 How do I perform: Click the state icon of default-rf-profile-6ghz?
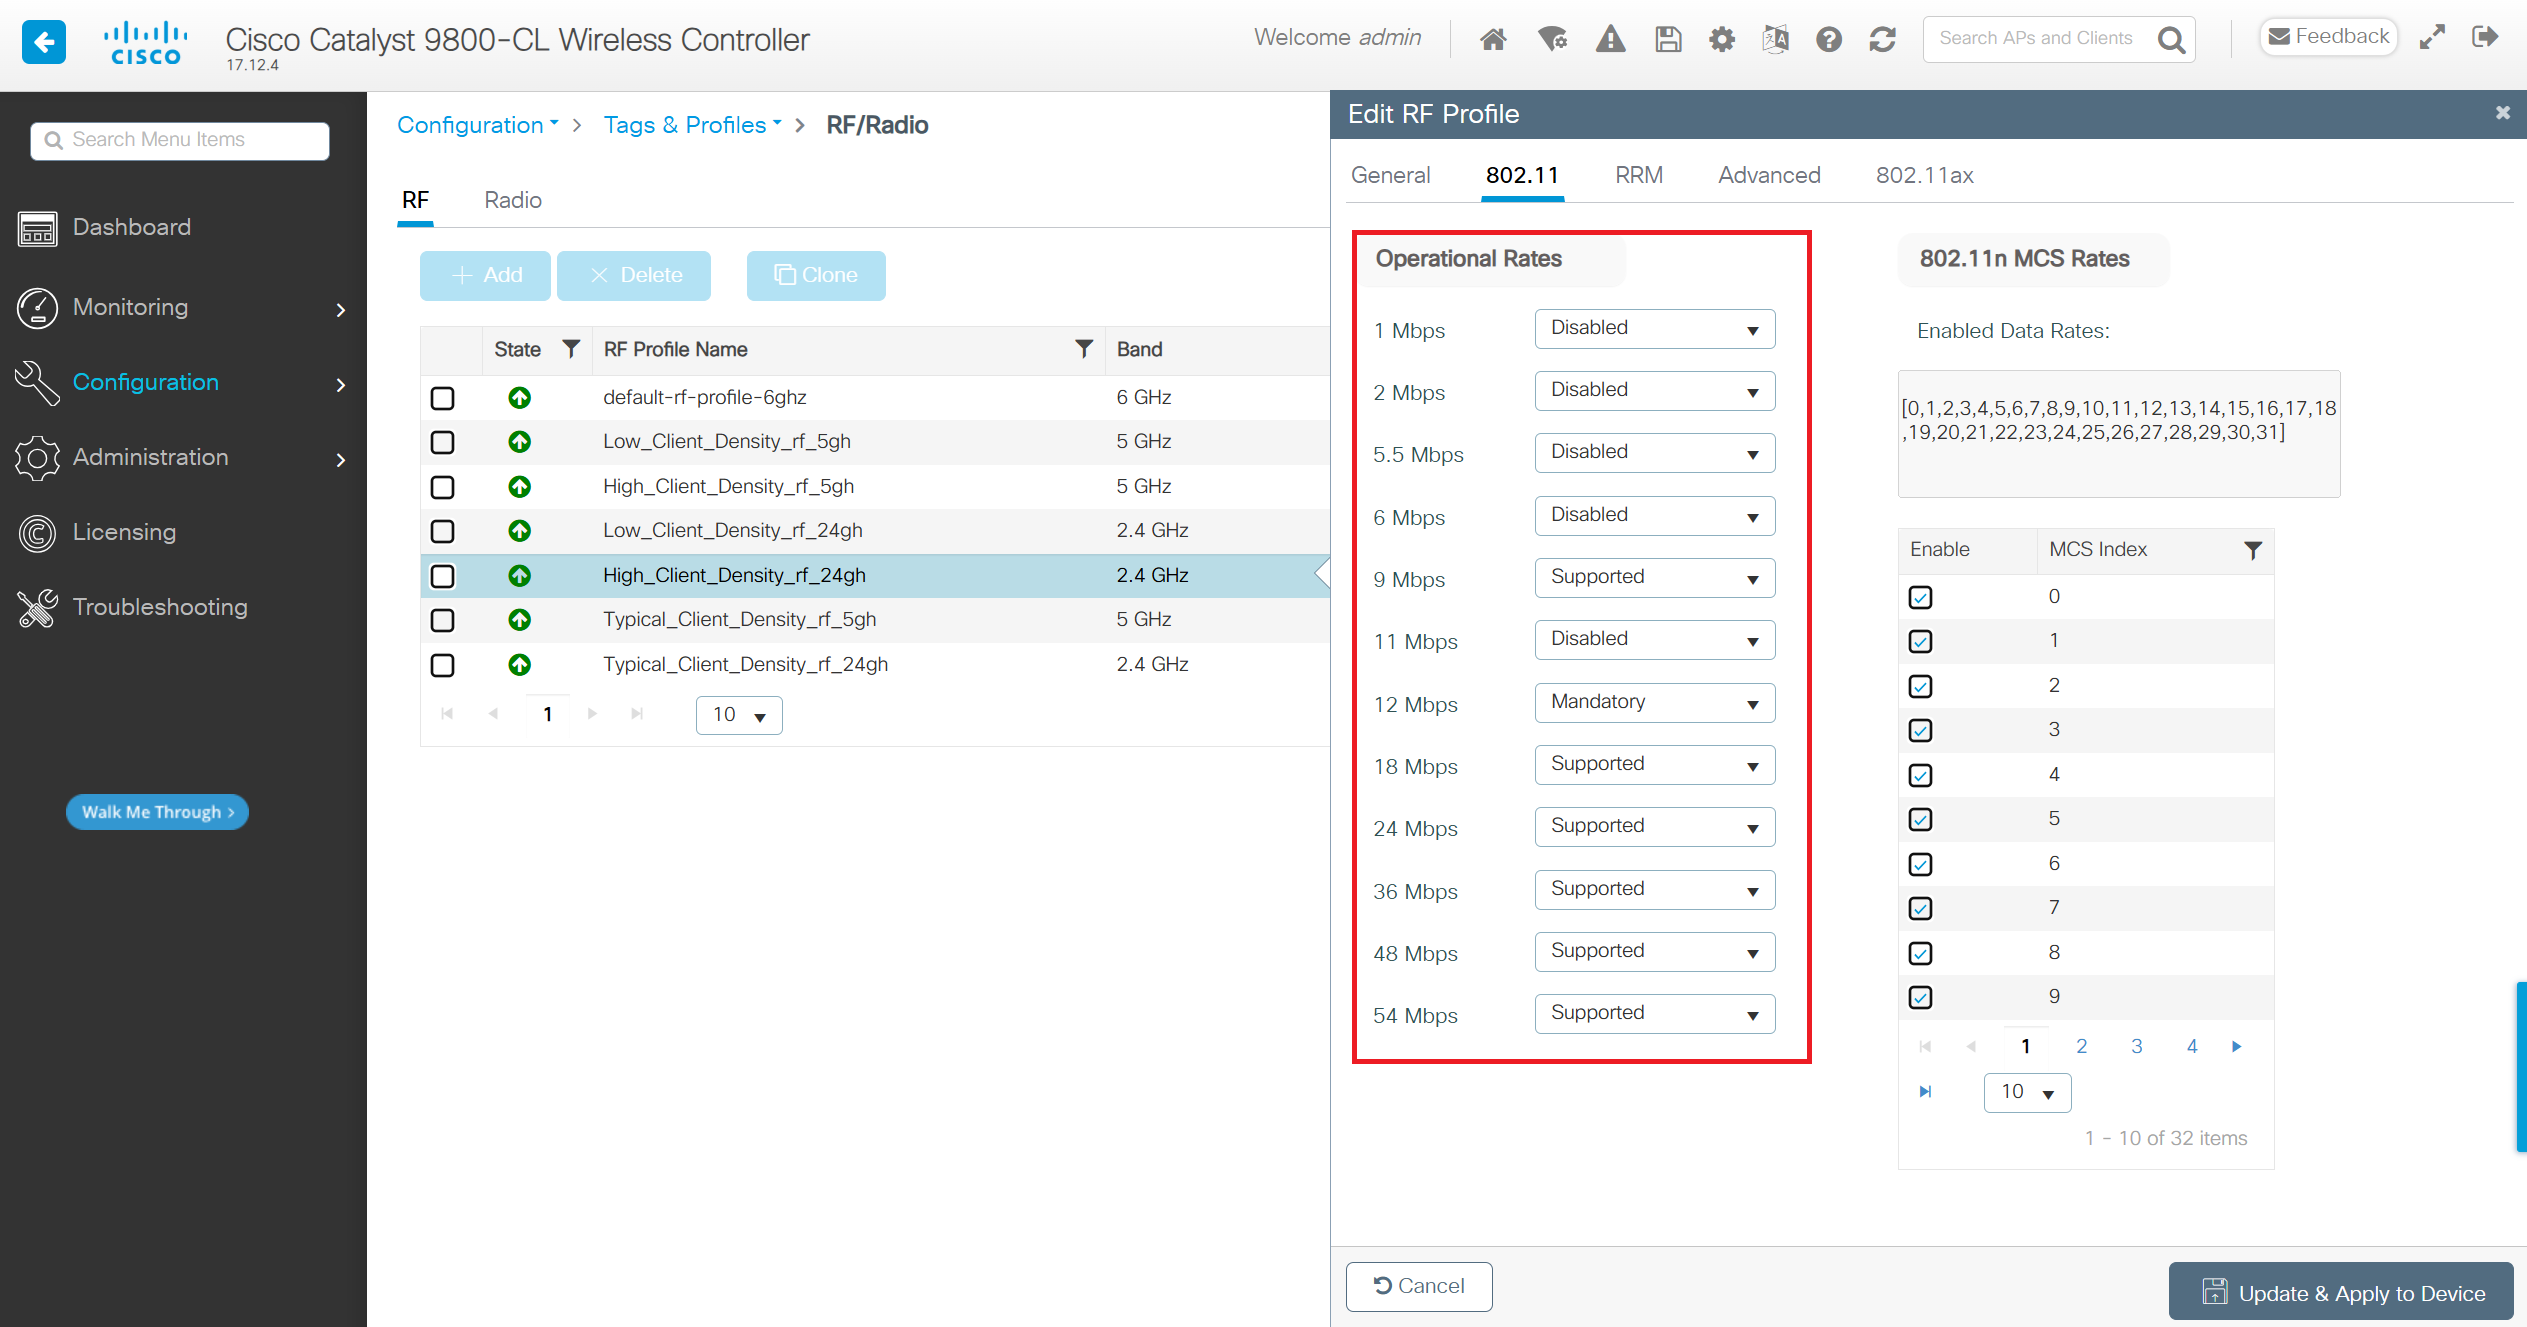pyautogui.click(x=519, y=397)
